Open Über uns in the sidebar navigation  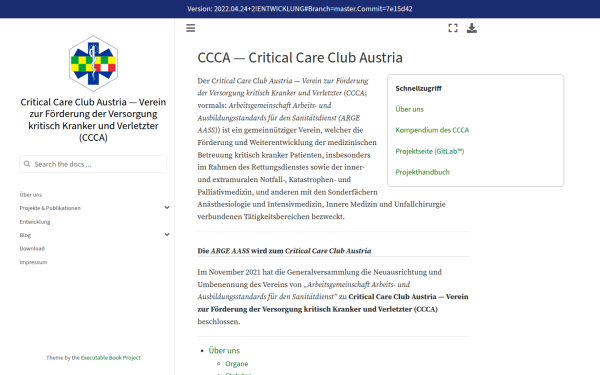(x=31, y=195)
